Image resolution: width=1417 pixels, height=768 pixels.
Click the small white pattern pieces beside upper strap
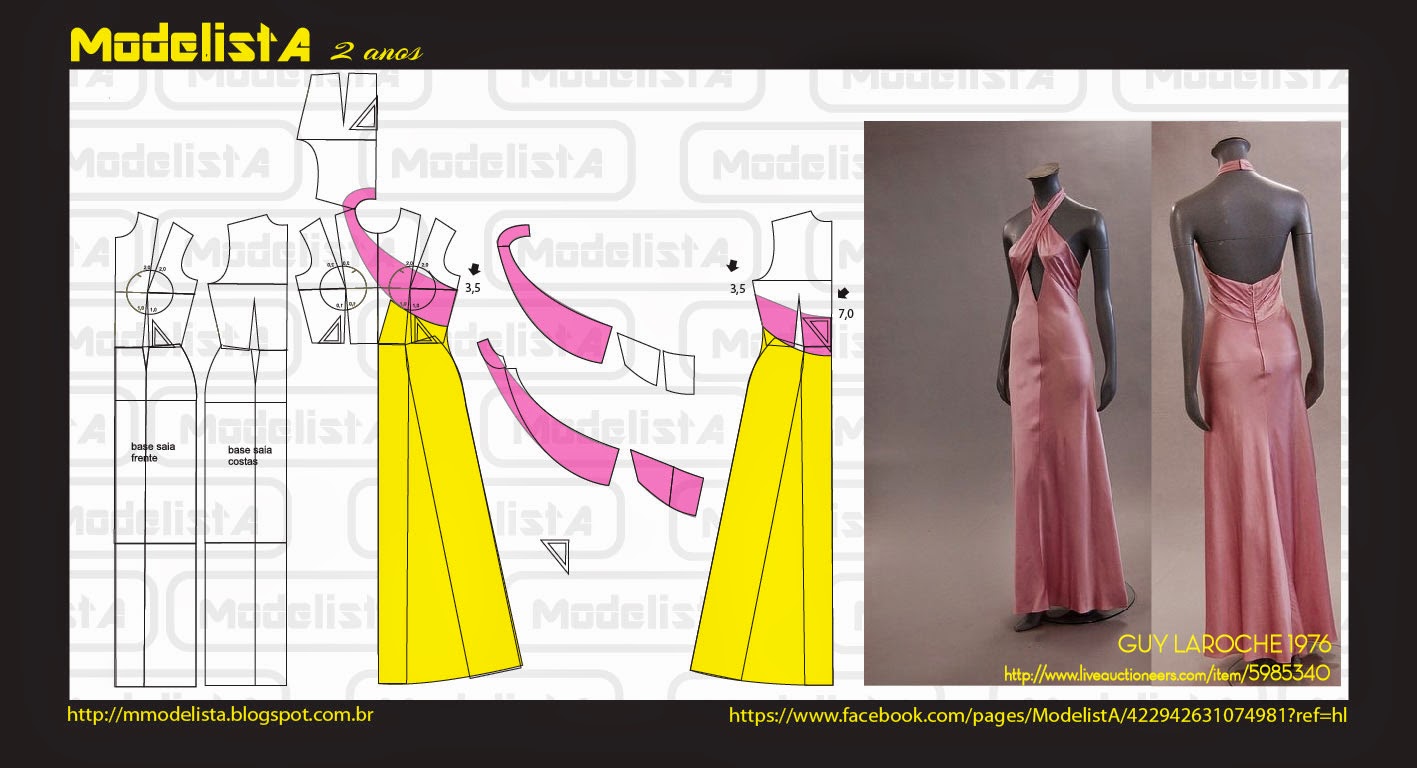655,364
